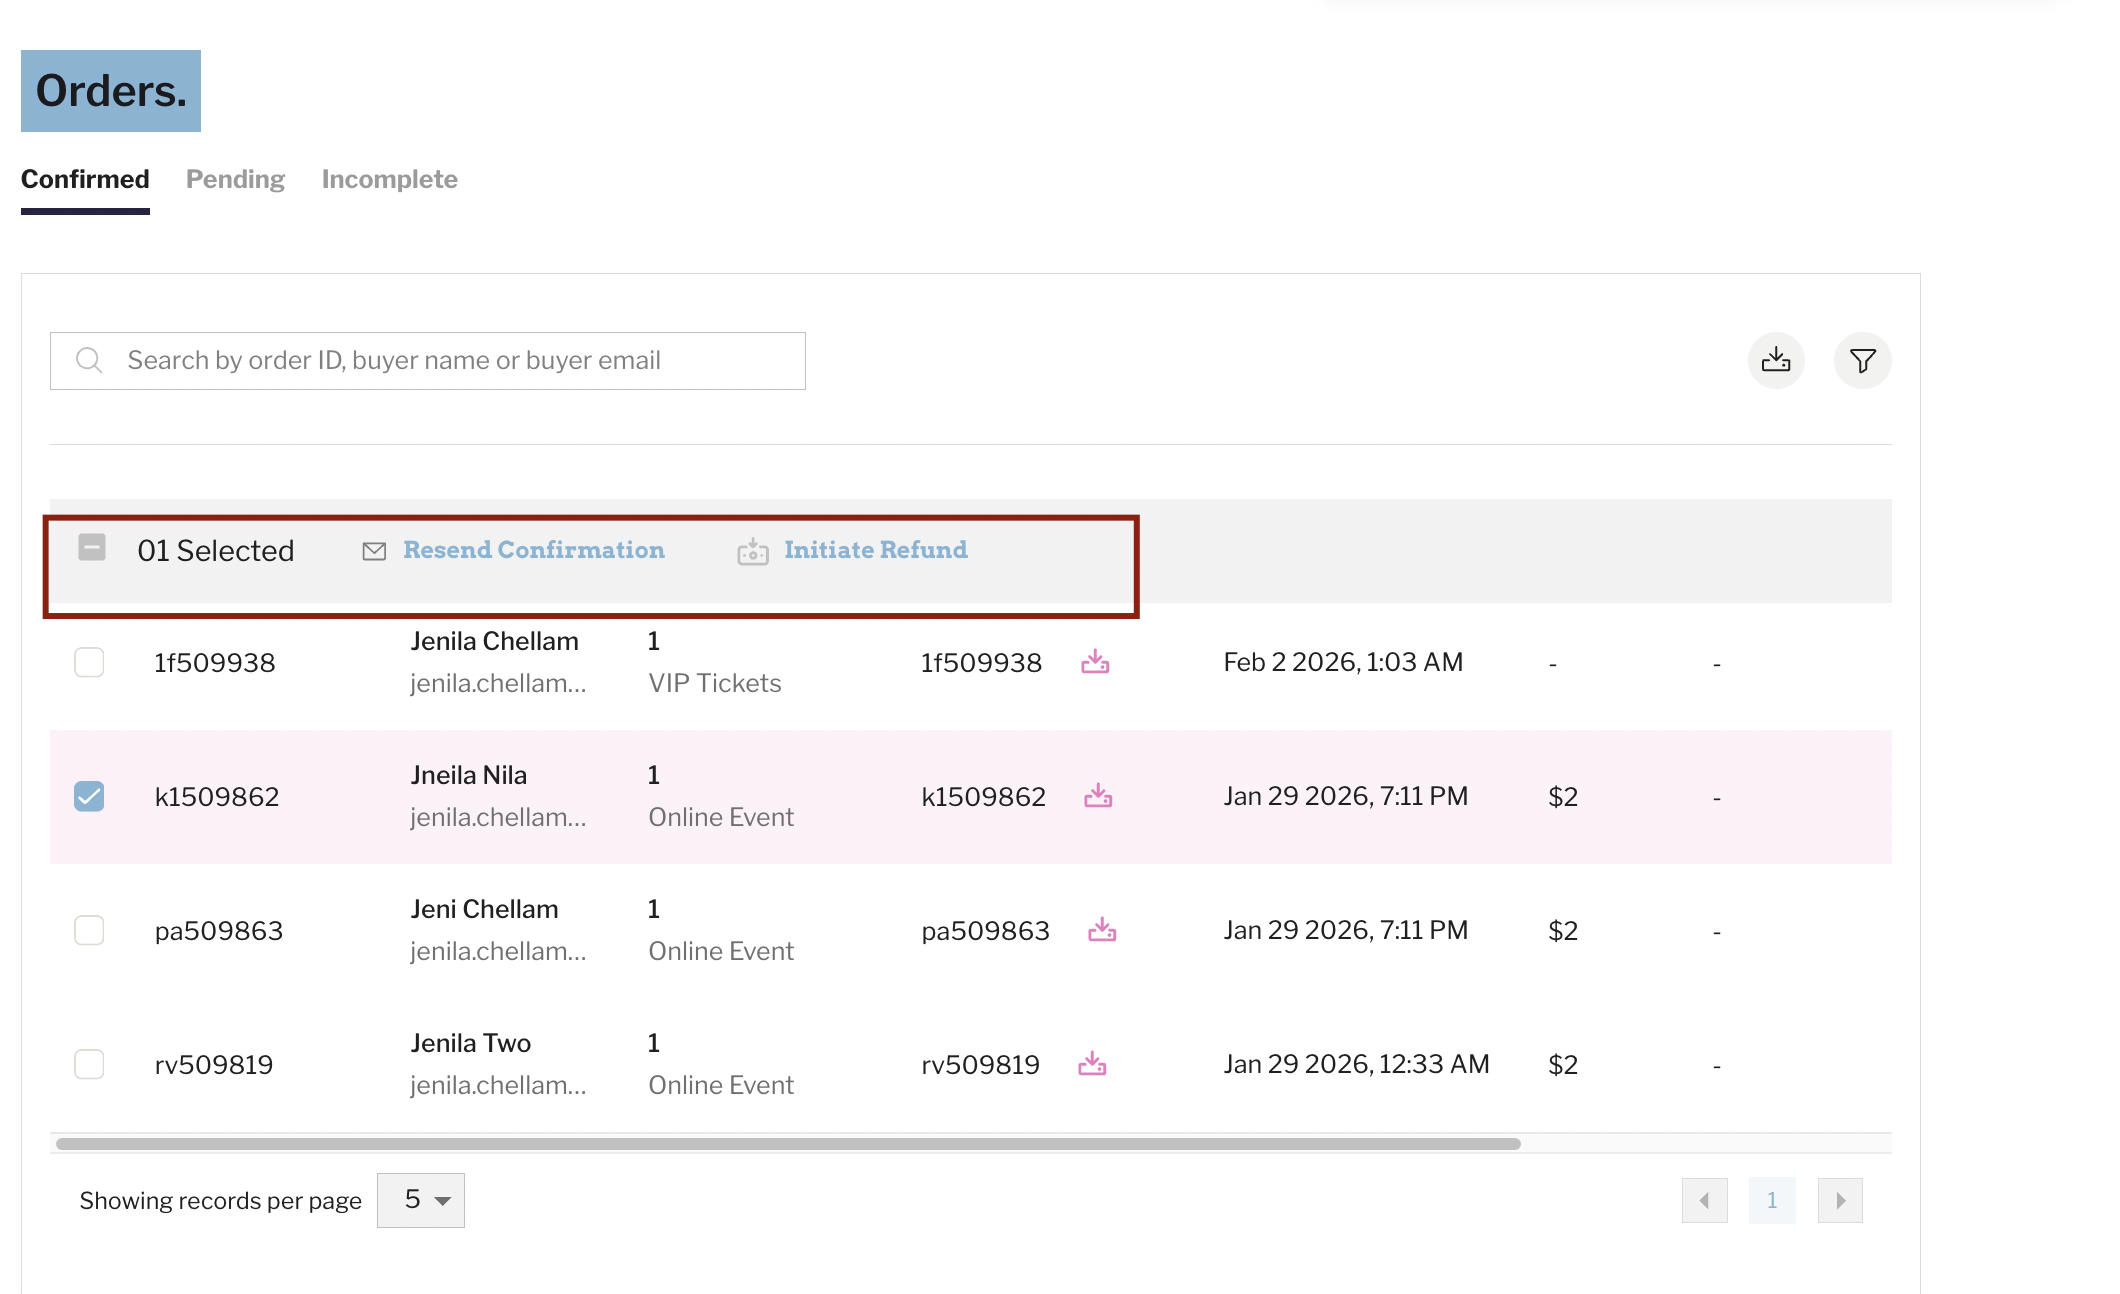Click date Jan 29 2026, 12:33 AM
Screen dimensions: 2120x1294
1356,1064
